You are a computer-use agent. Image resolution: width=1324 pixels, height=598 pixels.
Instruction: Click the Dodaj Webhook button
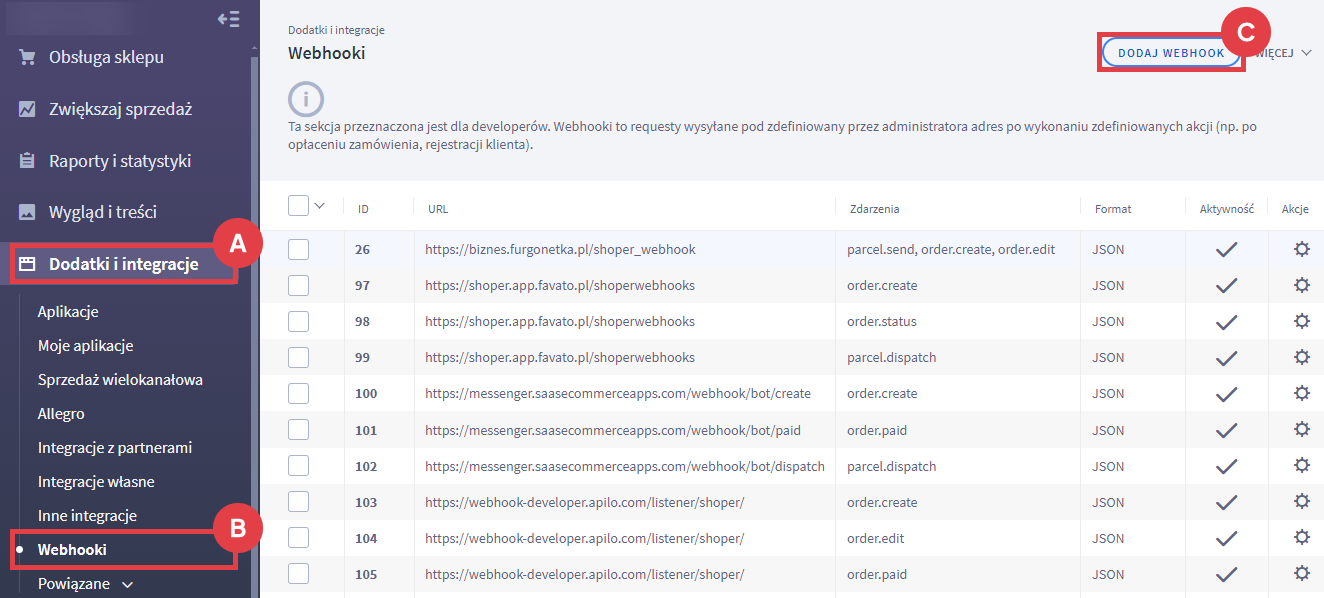pyautogui.click(x=1171, y=53)
